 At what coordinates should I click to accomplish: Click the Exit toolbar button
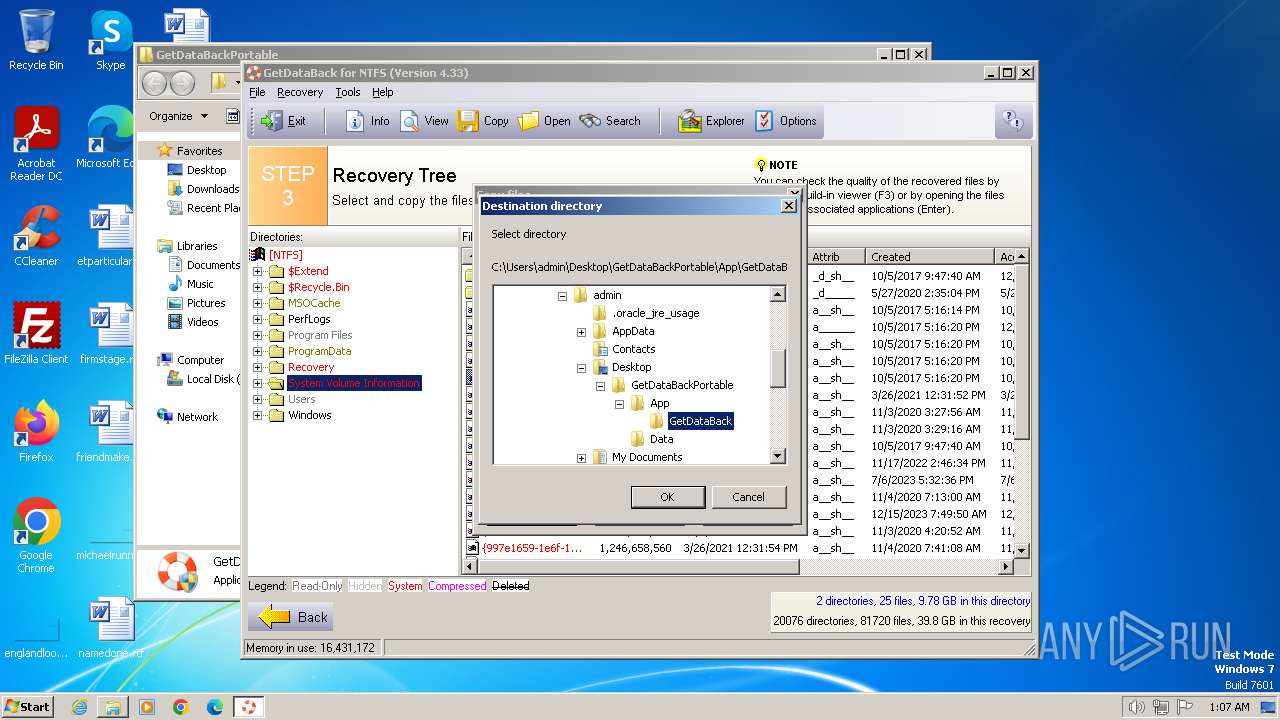(x=283, y=121)
